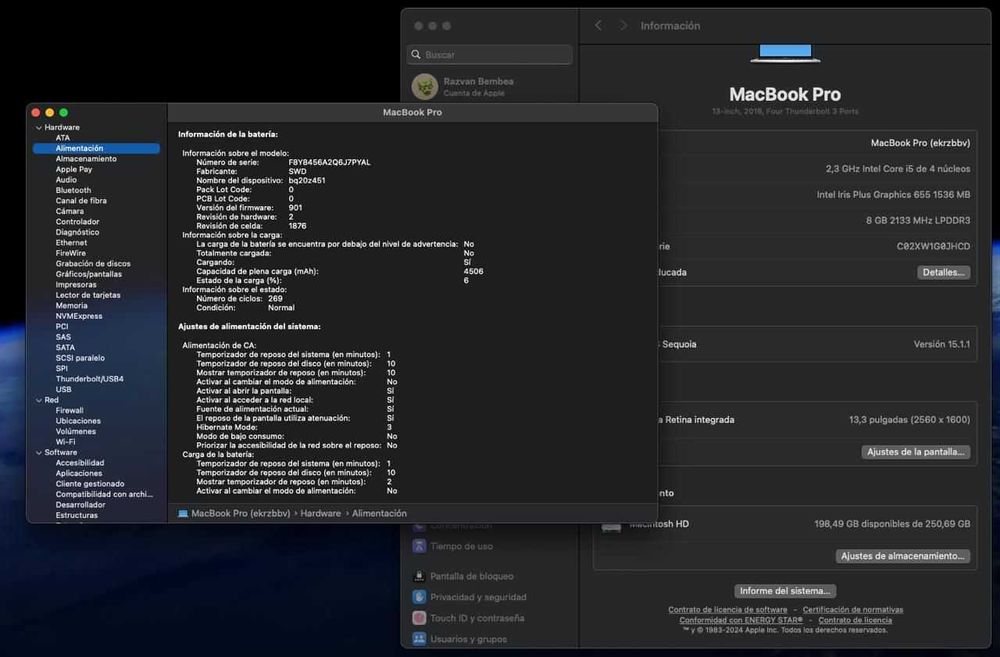The image size is (1000, 657).
Task: Click Hardware in the path bar
Action: click(321, 513)
